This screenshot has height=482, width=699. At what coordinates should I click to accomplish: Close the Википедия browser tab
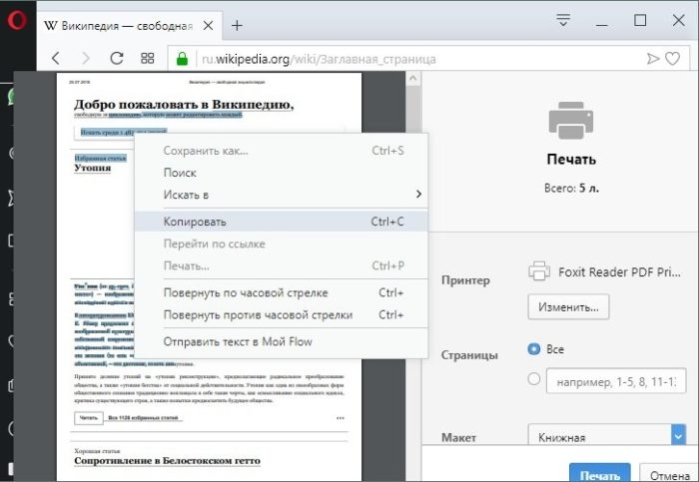(208, 26)
